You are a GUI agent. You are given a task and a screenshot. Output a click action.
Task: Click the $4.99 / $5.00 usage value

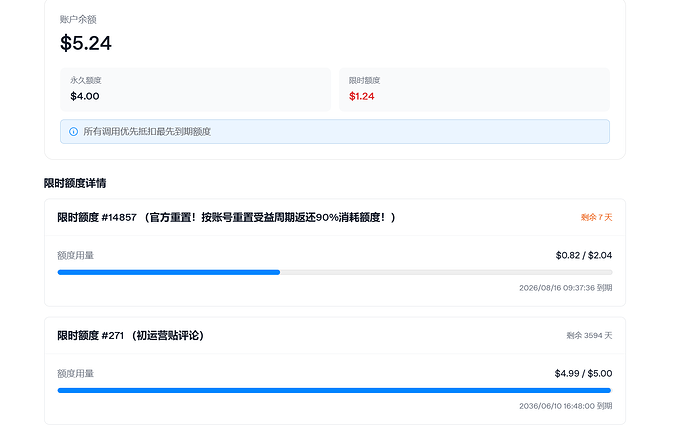(x=584, y=374)
